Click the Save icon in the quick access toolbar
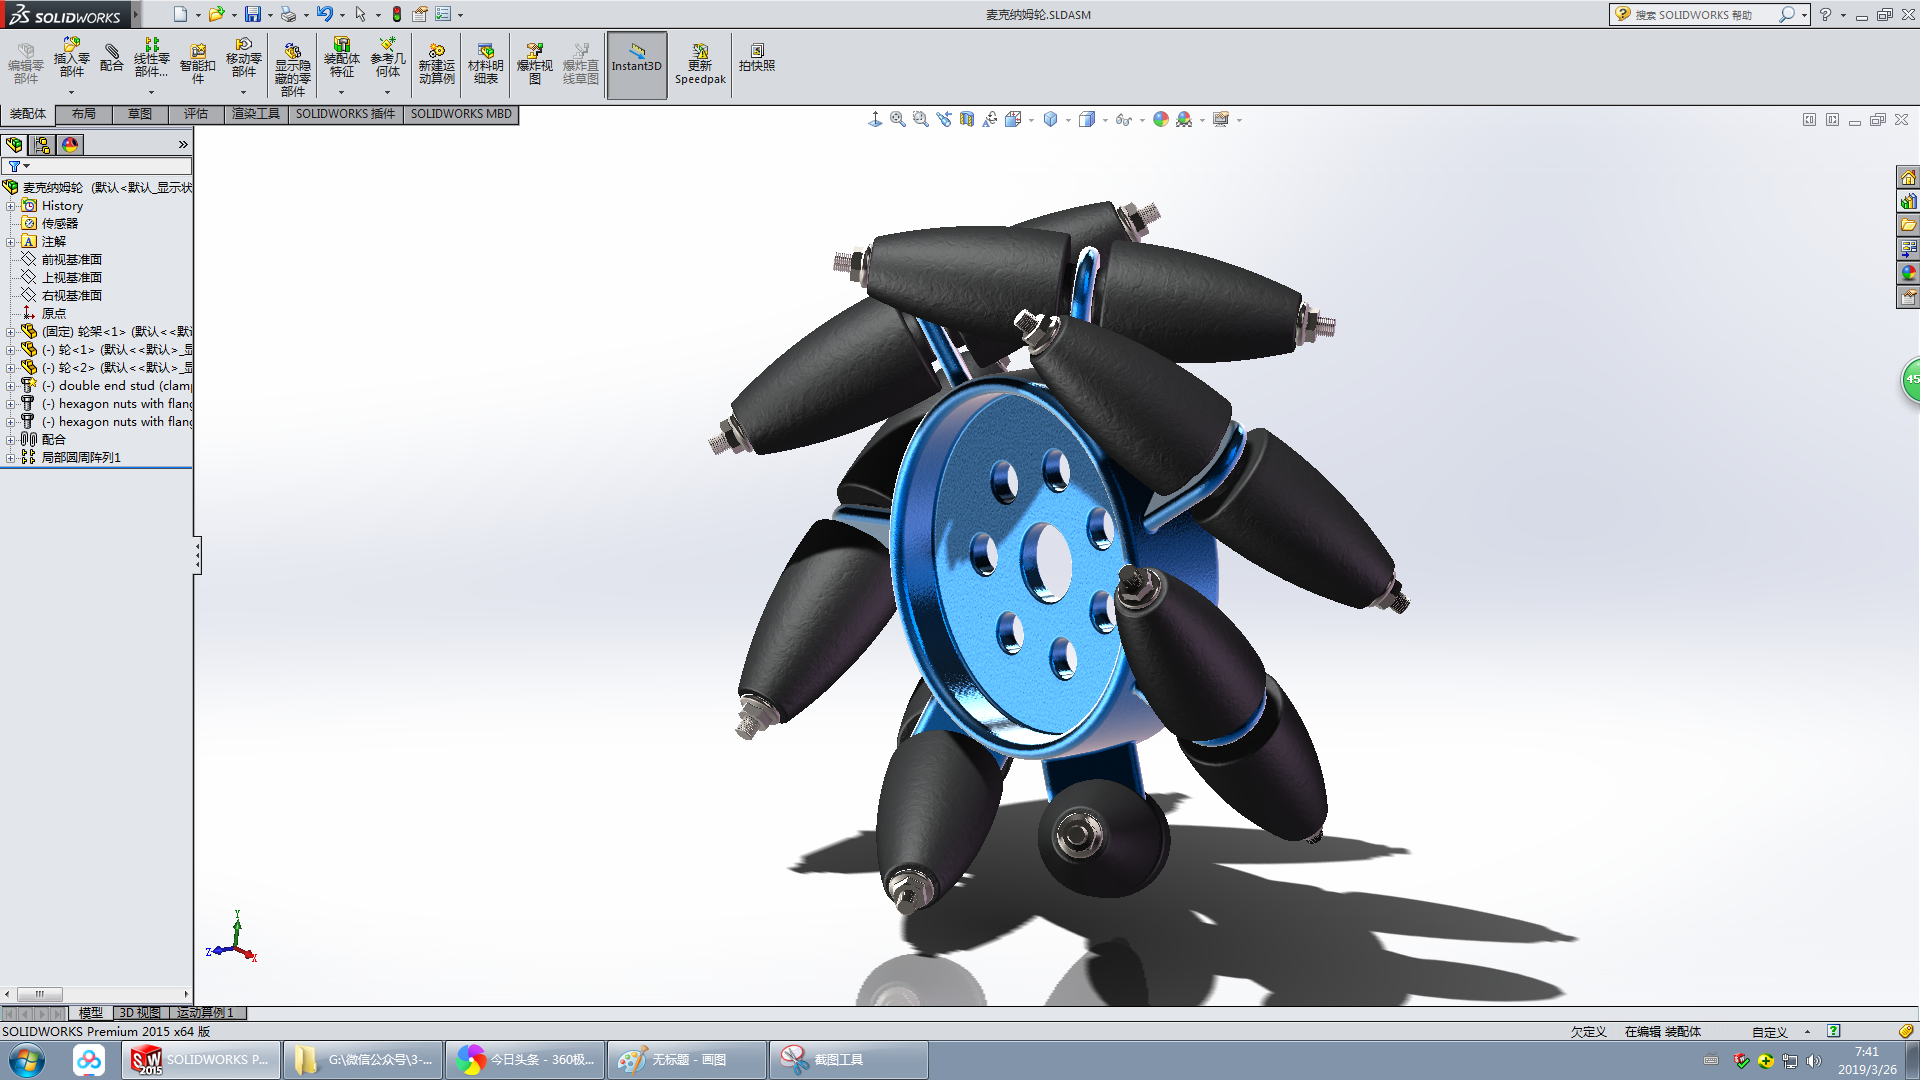The width and height of the screenshot is (1920, 1080). click(253, 14)
